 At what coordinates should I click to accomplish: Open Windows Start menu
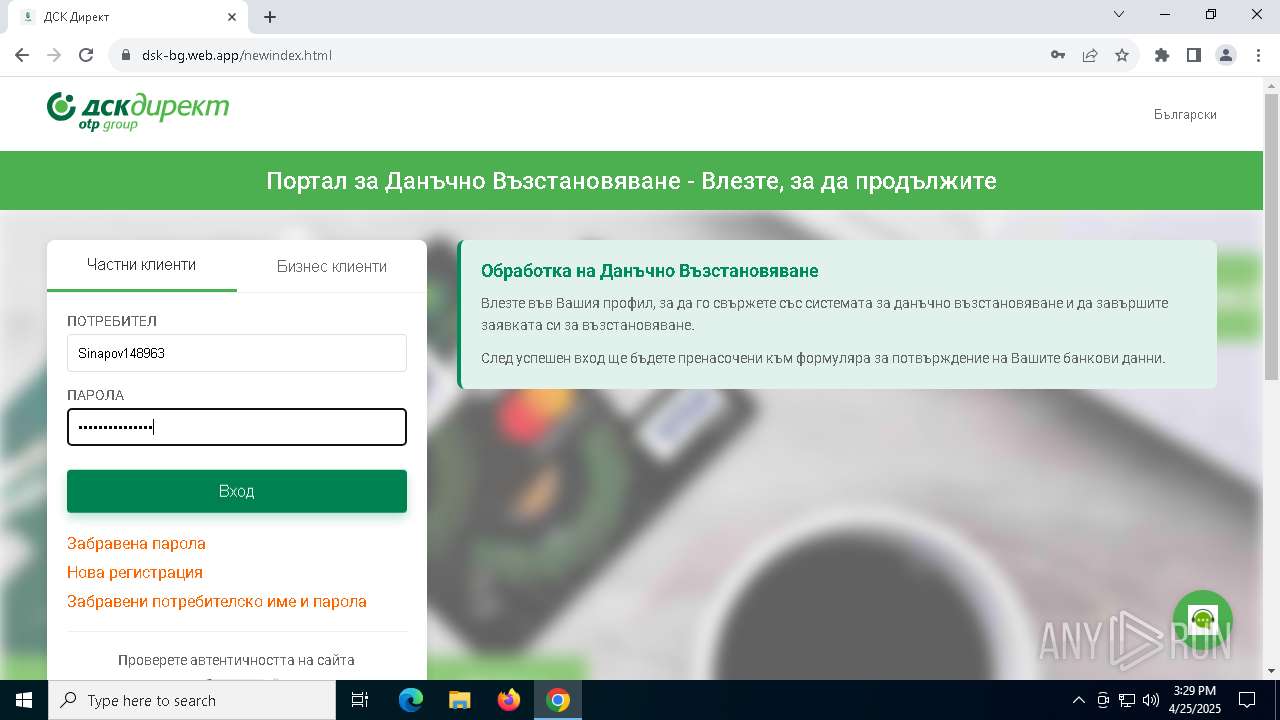click(24, 700)
